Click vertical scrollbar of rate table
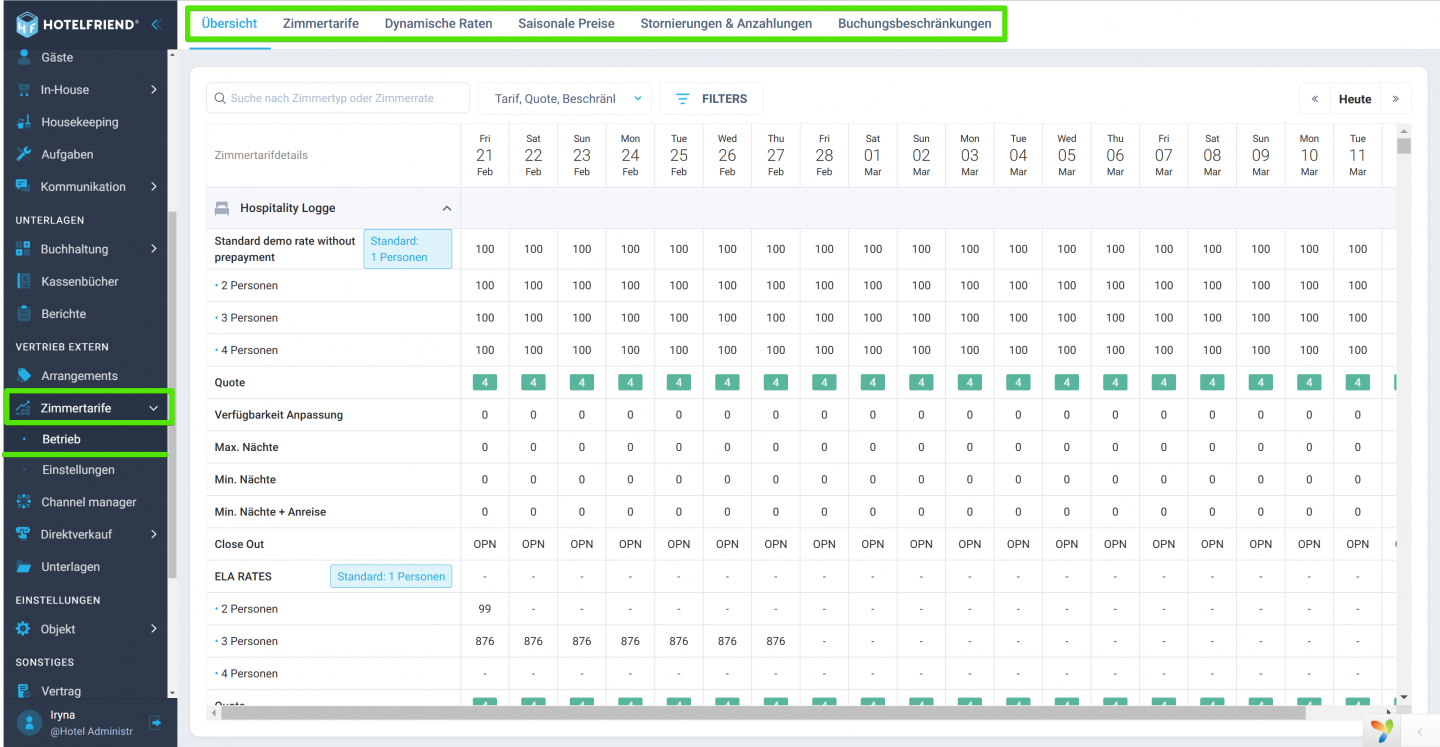1440x747 pixels. click(x=1404, y=146)
